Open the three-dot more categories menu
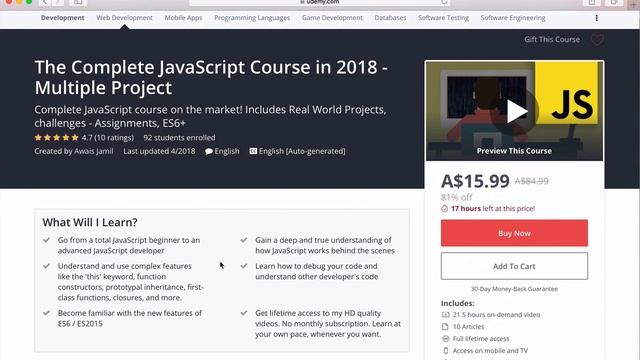Image resolution: width=640 pixels, height=360 pixels. [596, 18]
